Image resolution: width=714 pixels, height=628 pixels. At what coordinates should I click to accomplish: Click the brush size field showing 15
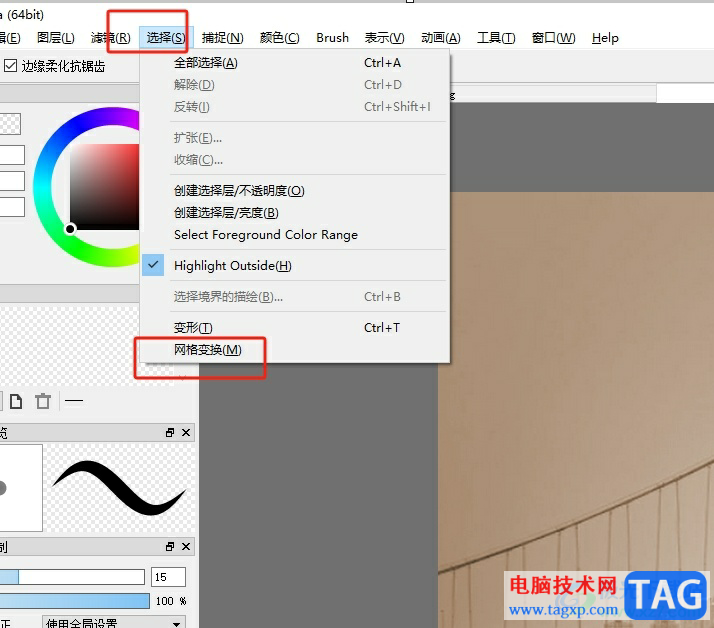168,577
